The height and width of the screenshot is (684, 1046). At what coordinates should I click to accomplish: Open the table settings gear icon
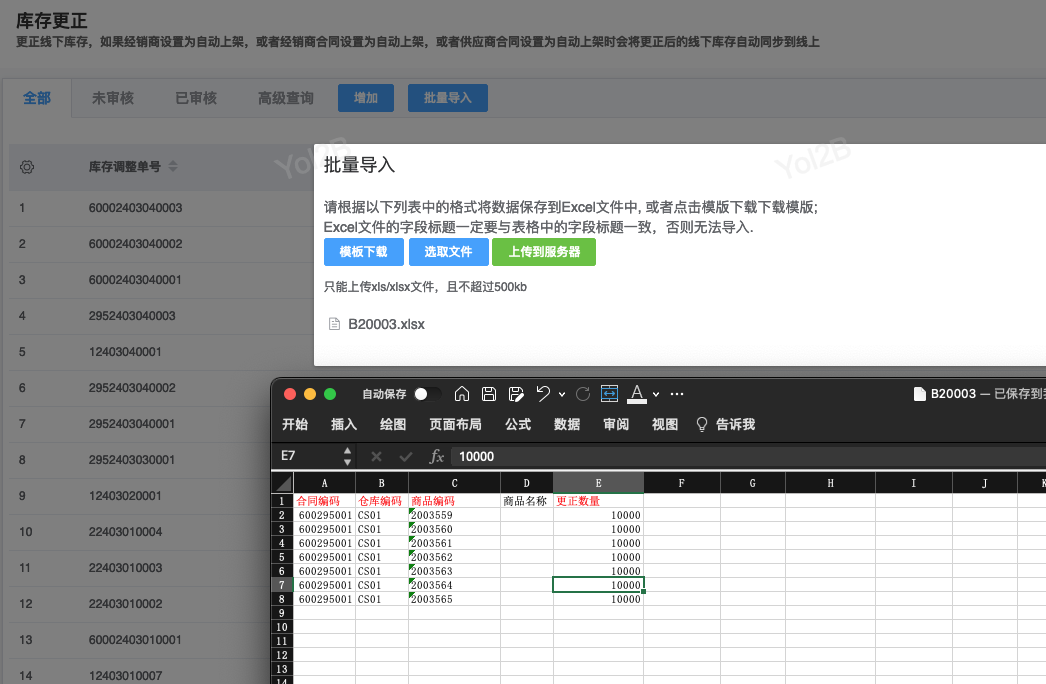pos(27,167)
